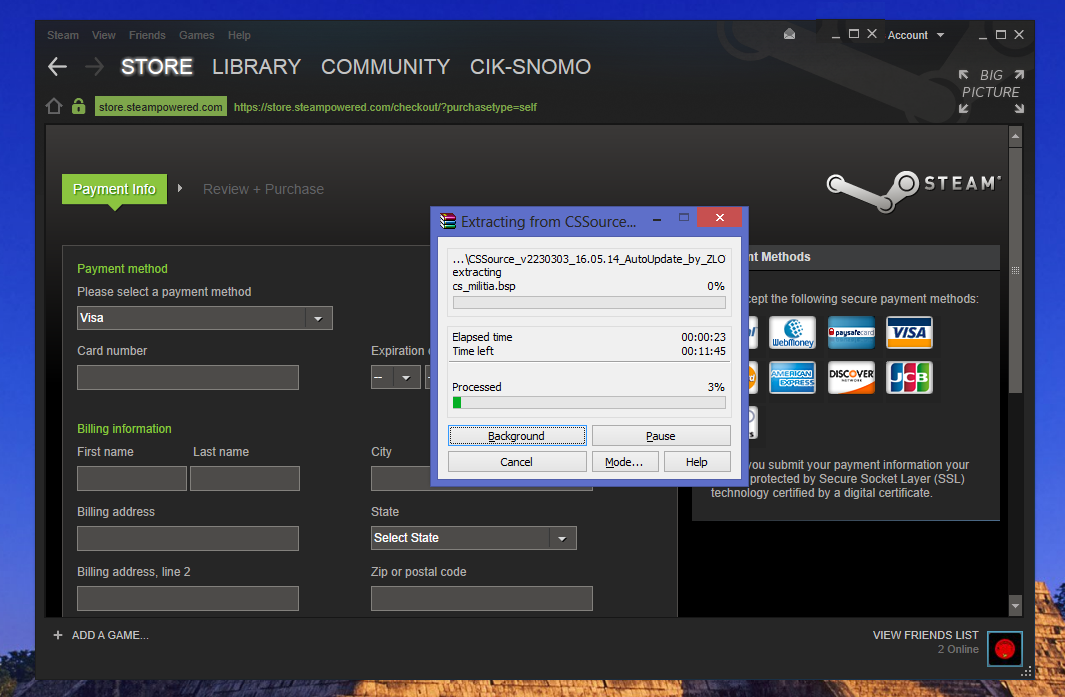Click the green padlock security icon

click(79, 106)
